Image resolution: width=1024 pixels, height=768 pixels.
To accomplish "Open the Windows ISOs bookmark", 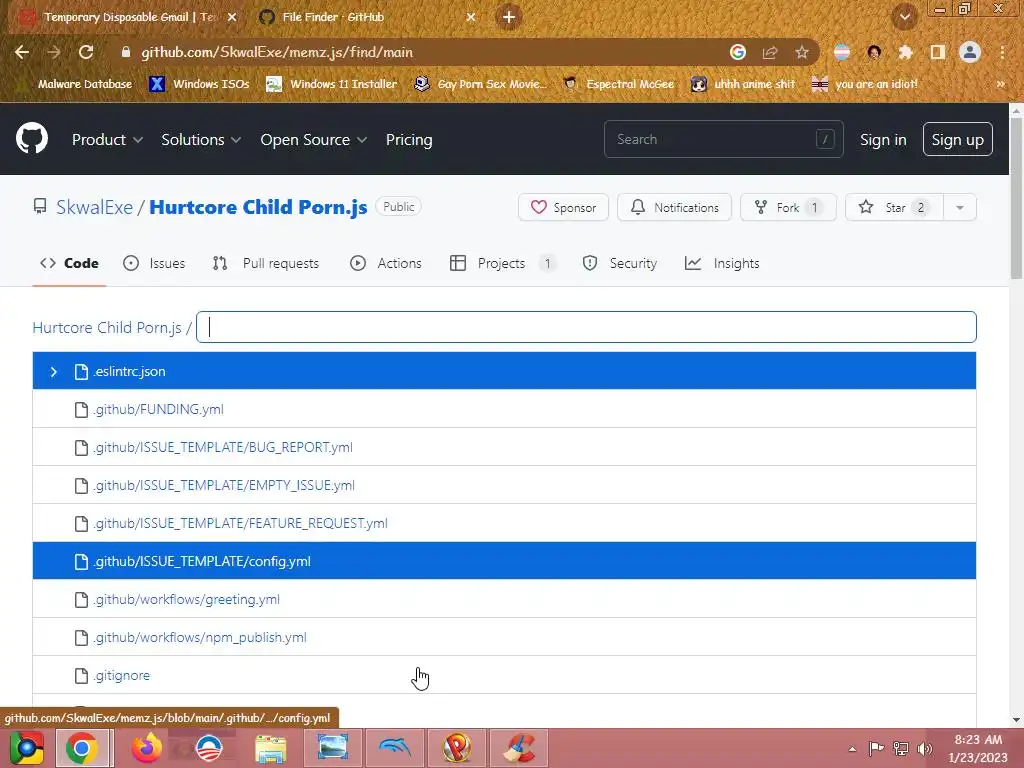I will [199, 84].
